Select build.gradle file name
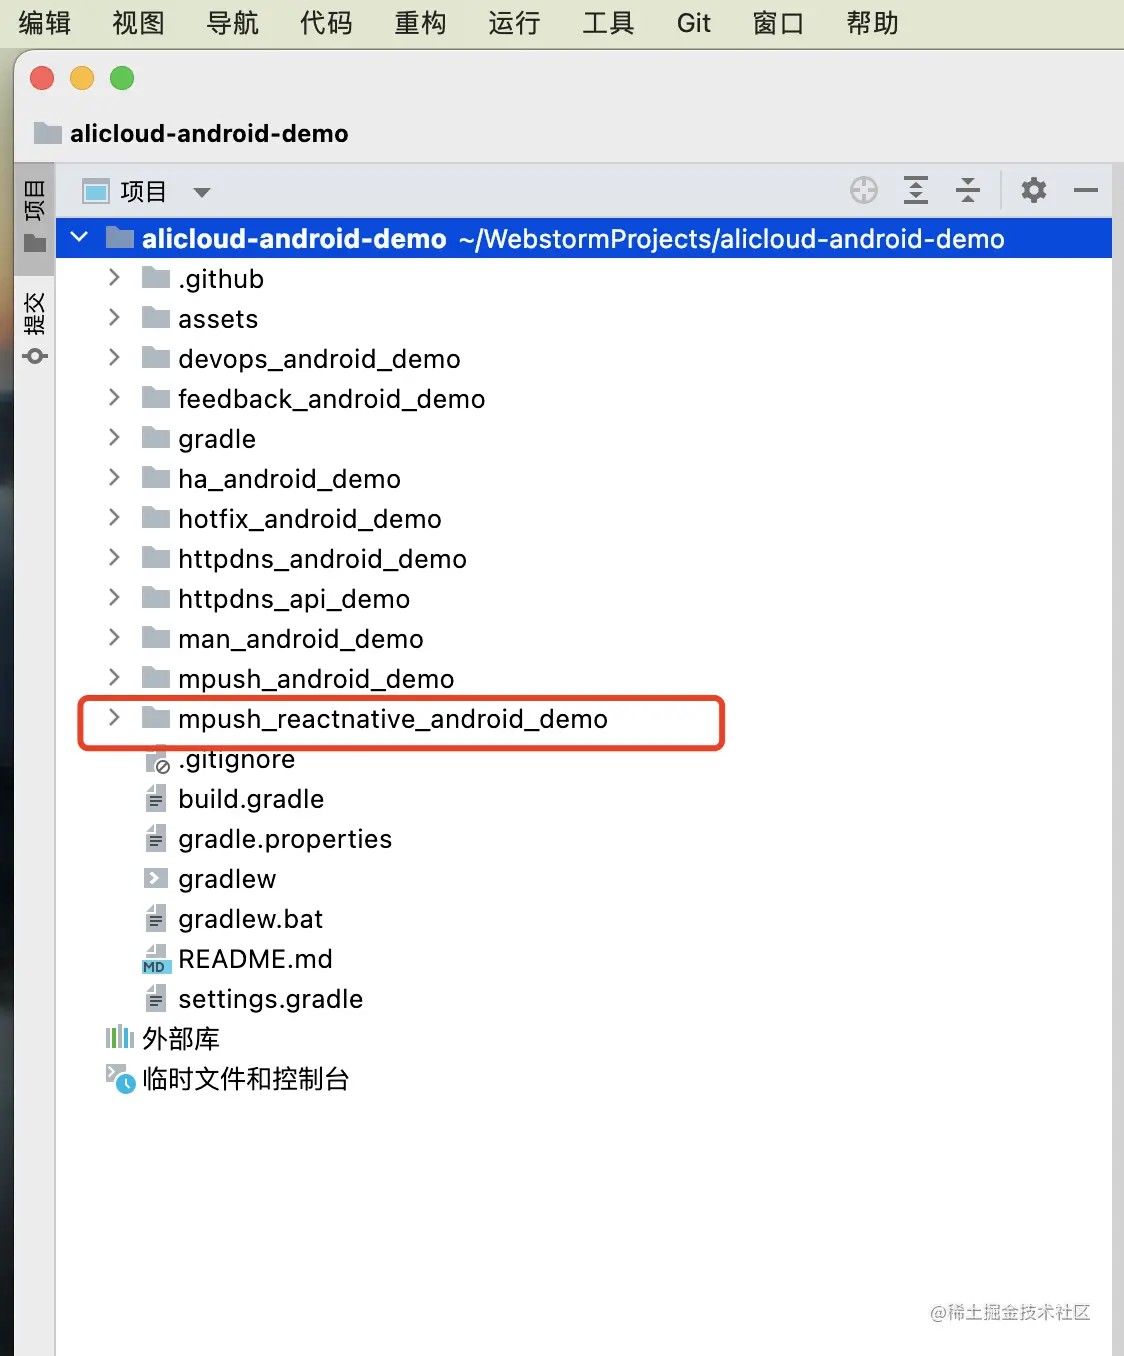Viewport: 1124px width, 1356px height. pyautogui.click(x=251, y=799)
